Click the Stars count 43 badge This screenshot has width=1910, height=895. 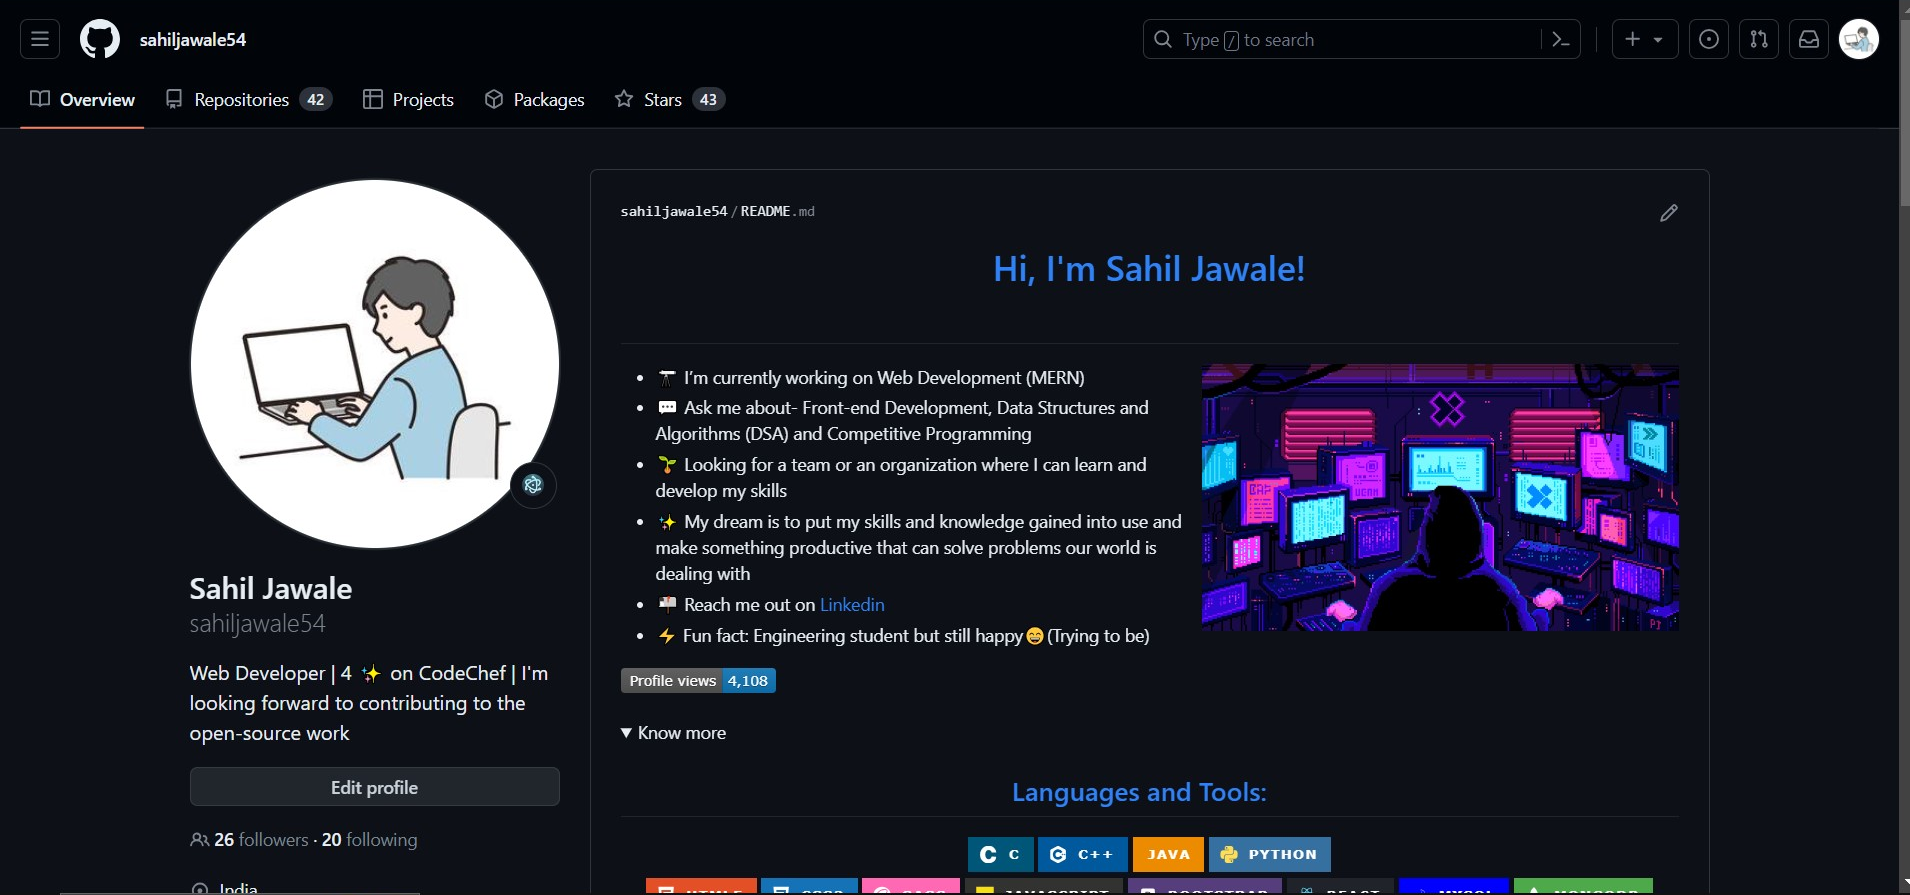coord(708,99)
